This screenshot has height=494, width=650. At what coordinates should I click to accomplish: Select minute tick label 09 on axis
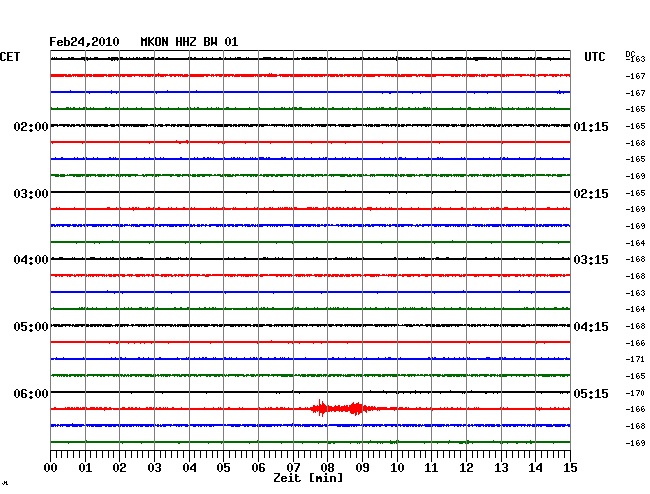[362, 467]
